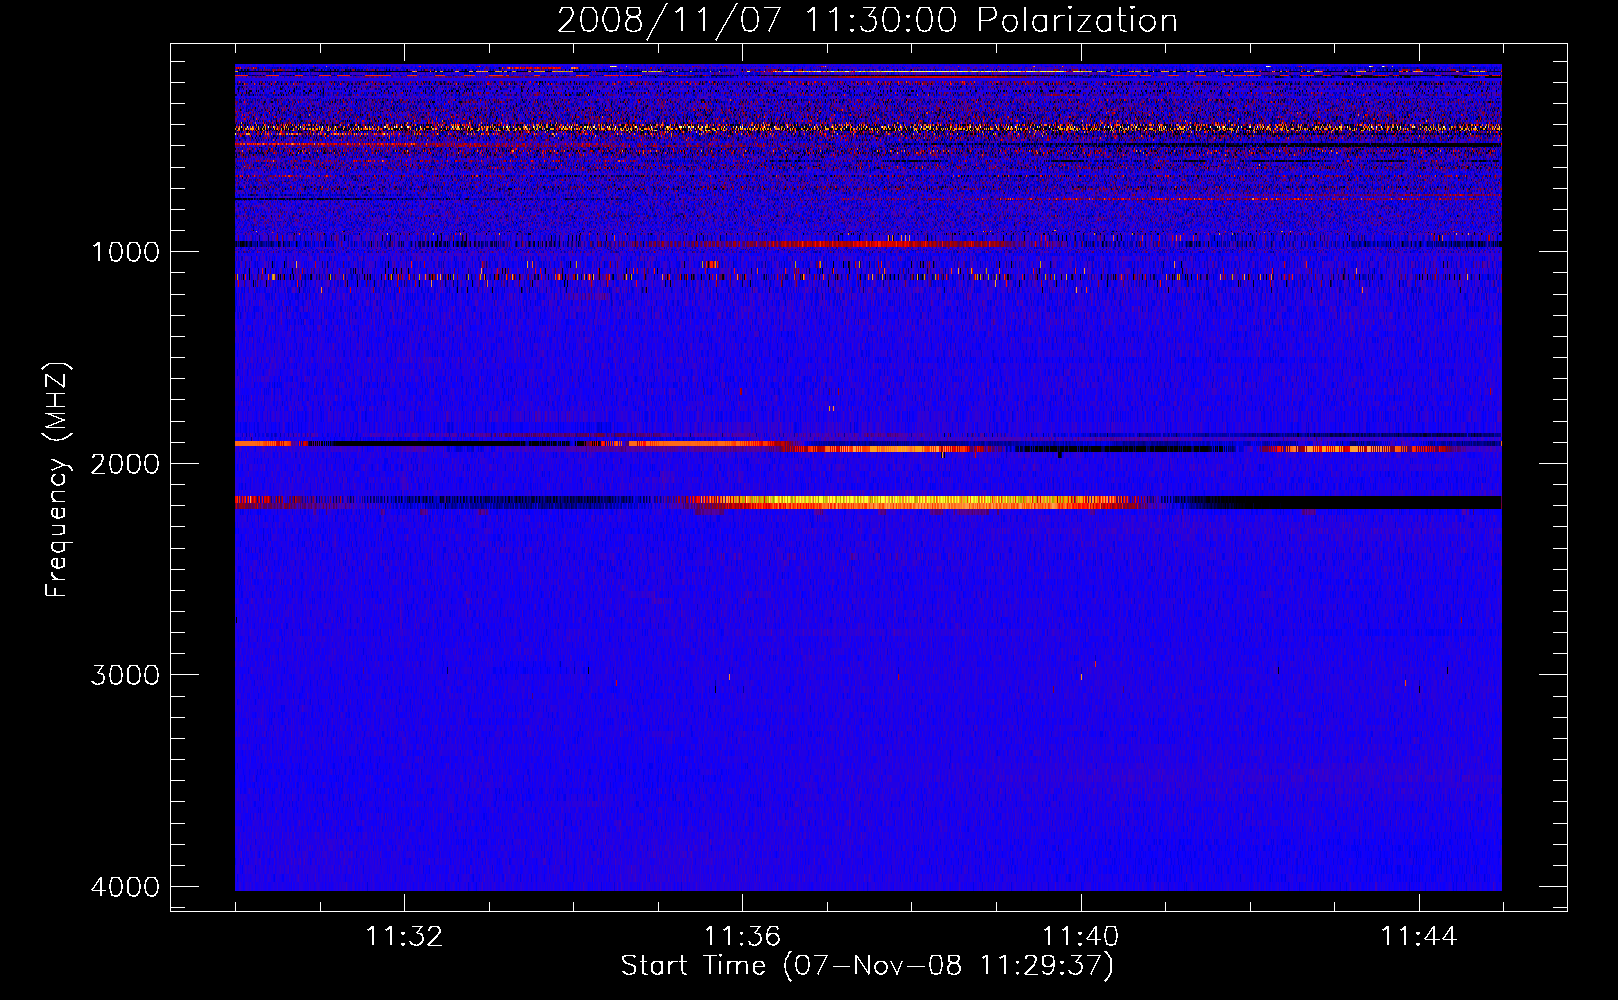The height and width of the screenshot is (1000, 1618).
Task: Click the 11:36 time tick label
Action: coord(742,936)
